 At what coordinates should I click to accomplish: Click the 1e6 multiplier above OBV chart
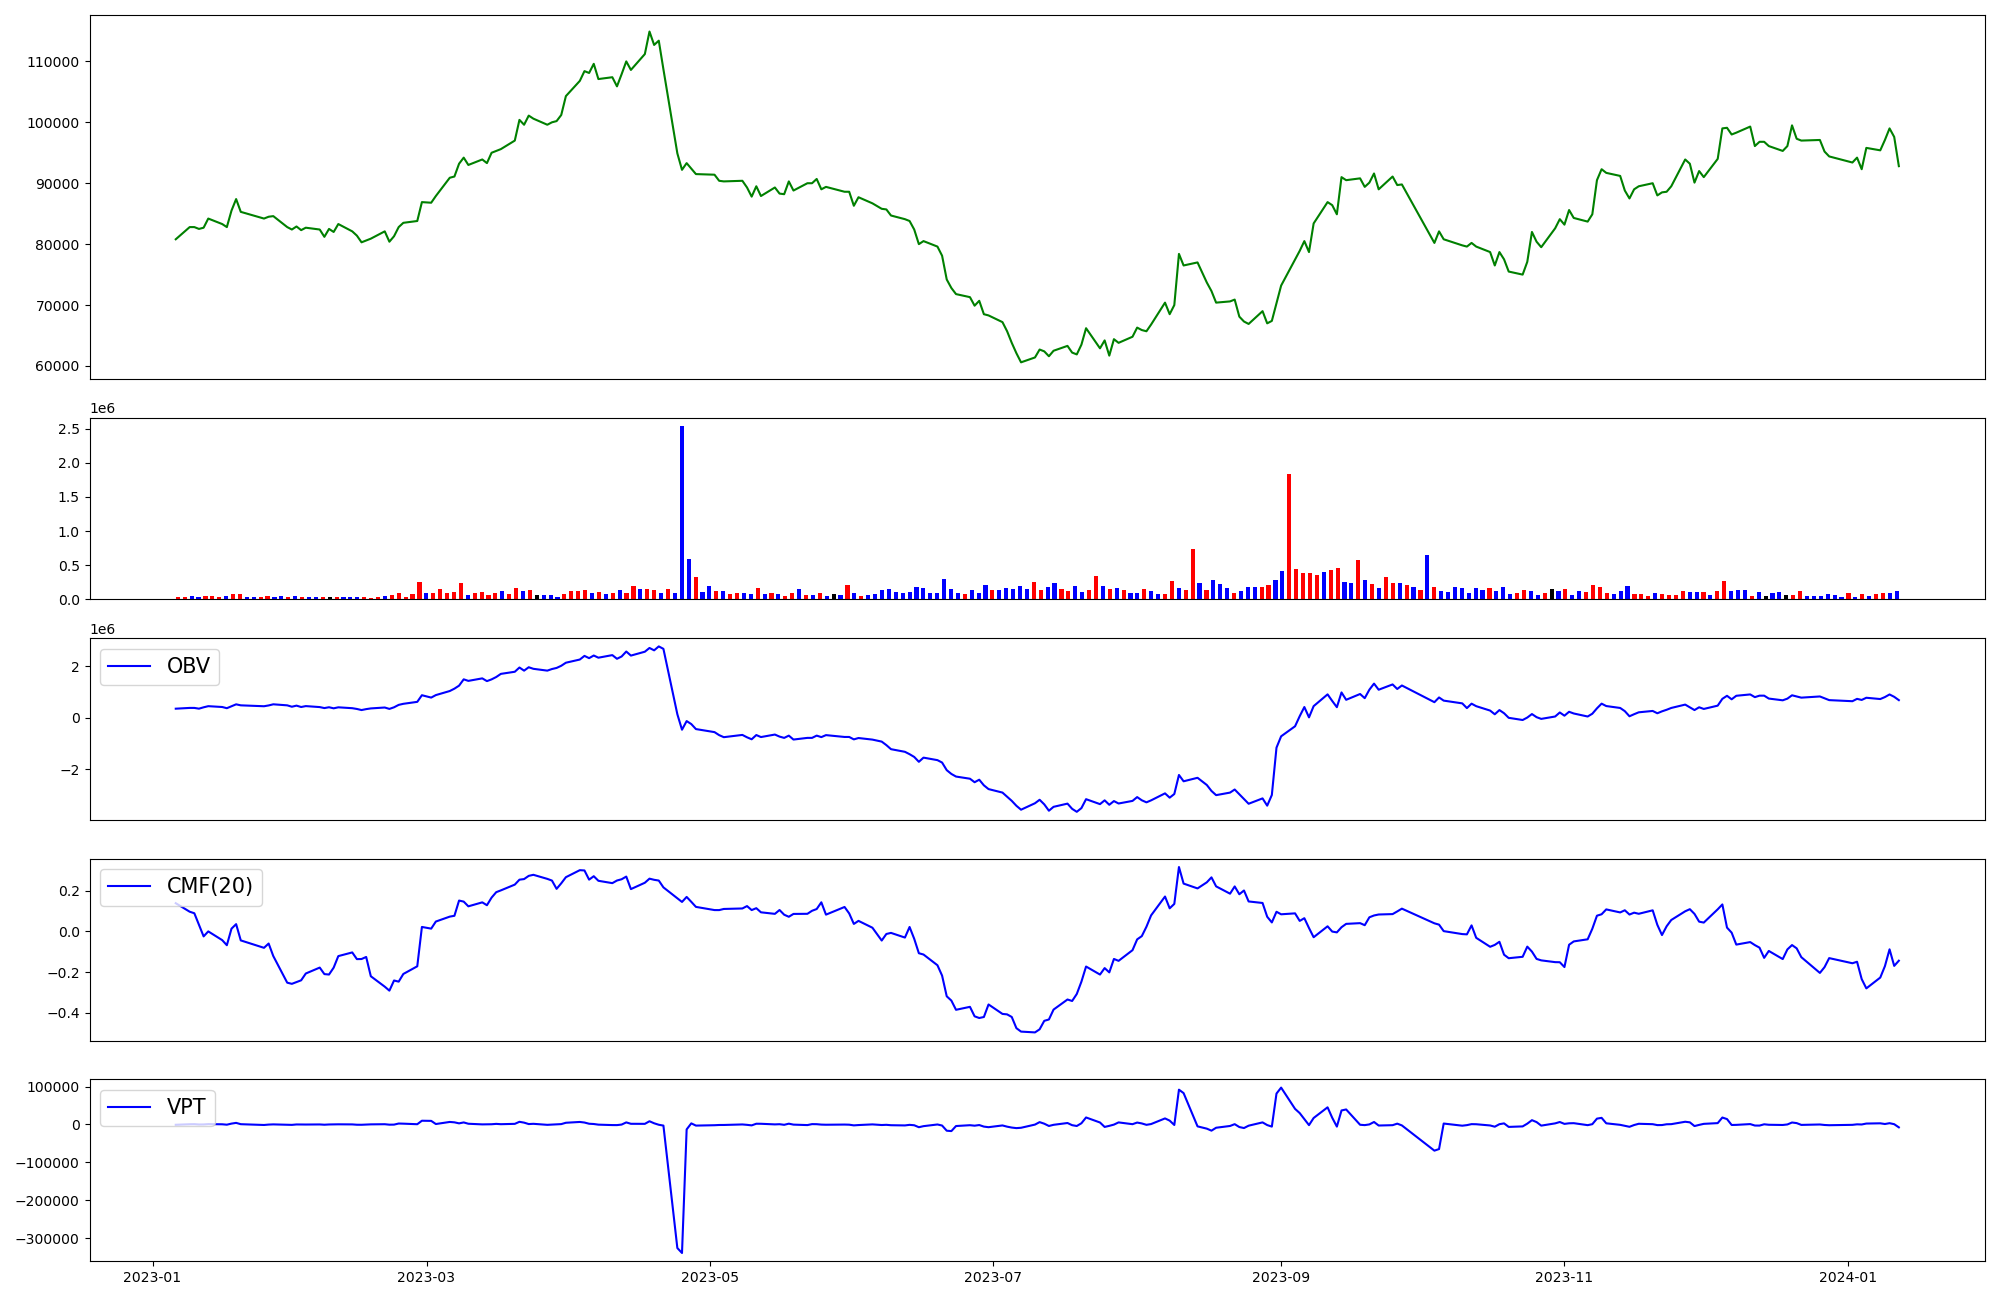point(102,629)
